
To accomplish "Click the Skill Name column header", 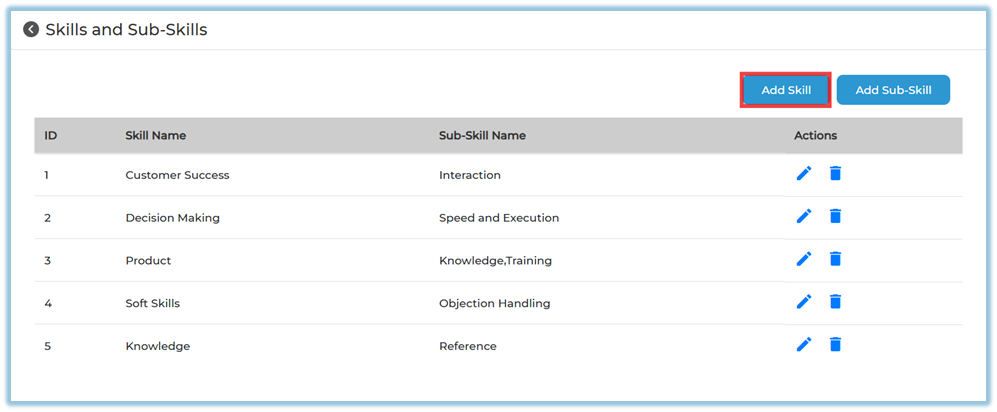I will point(155,135).
